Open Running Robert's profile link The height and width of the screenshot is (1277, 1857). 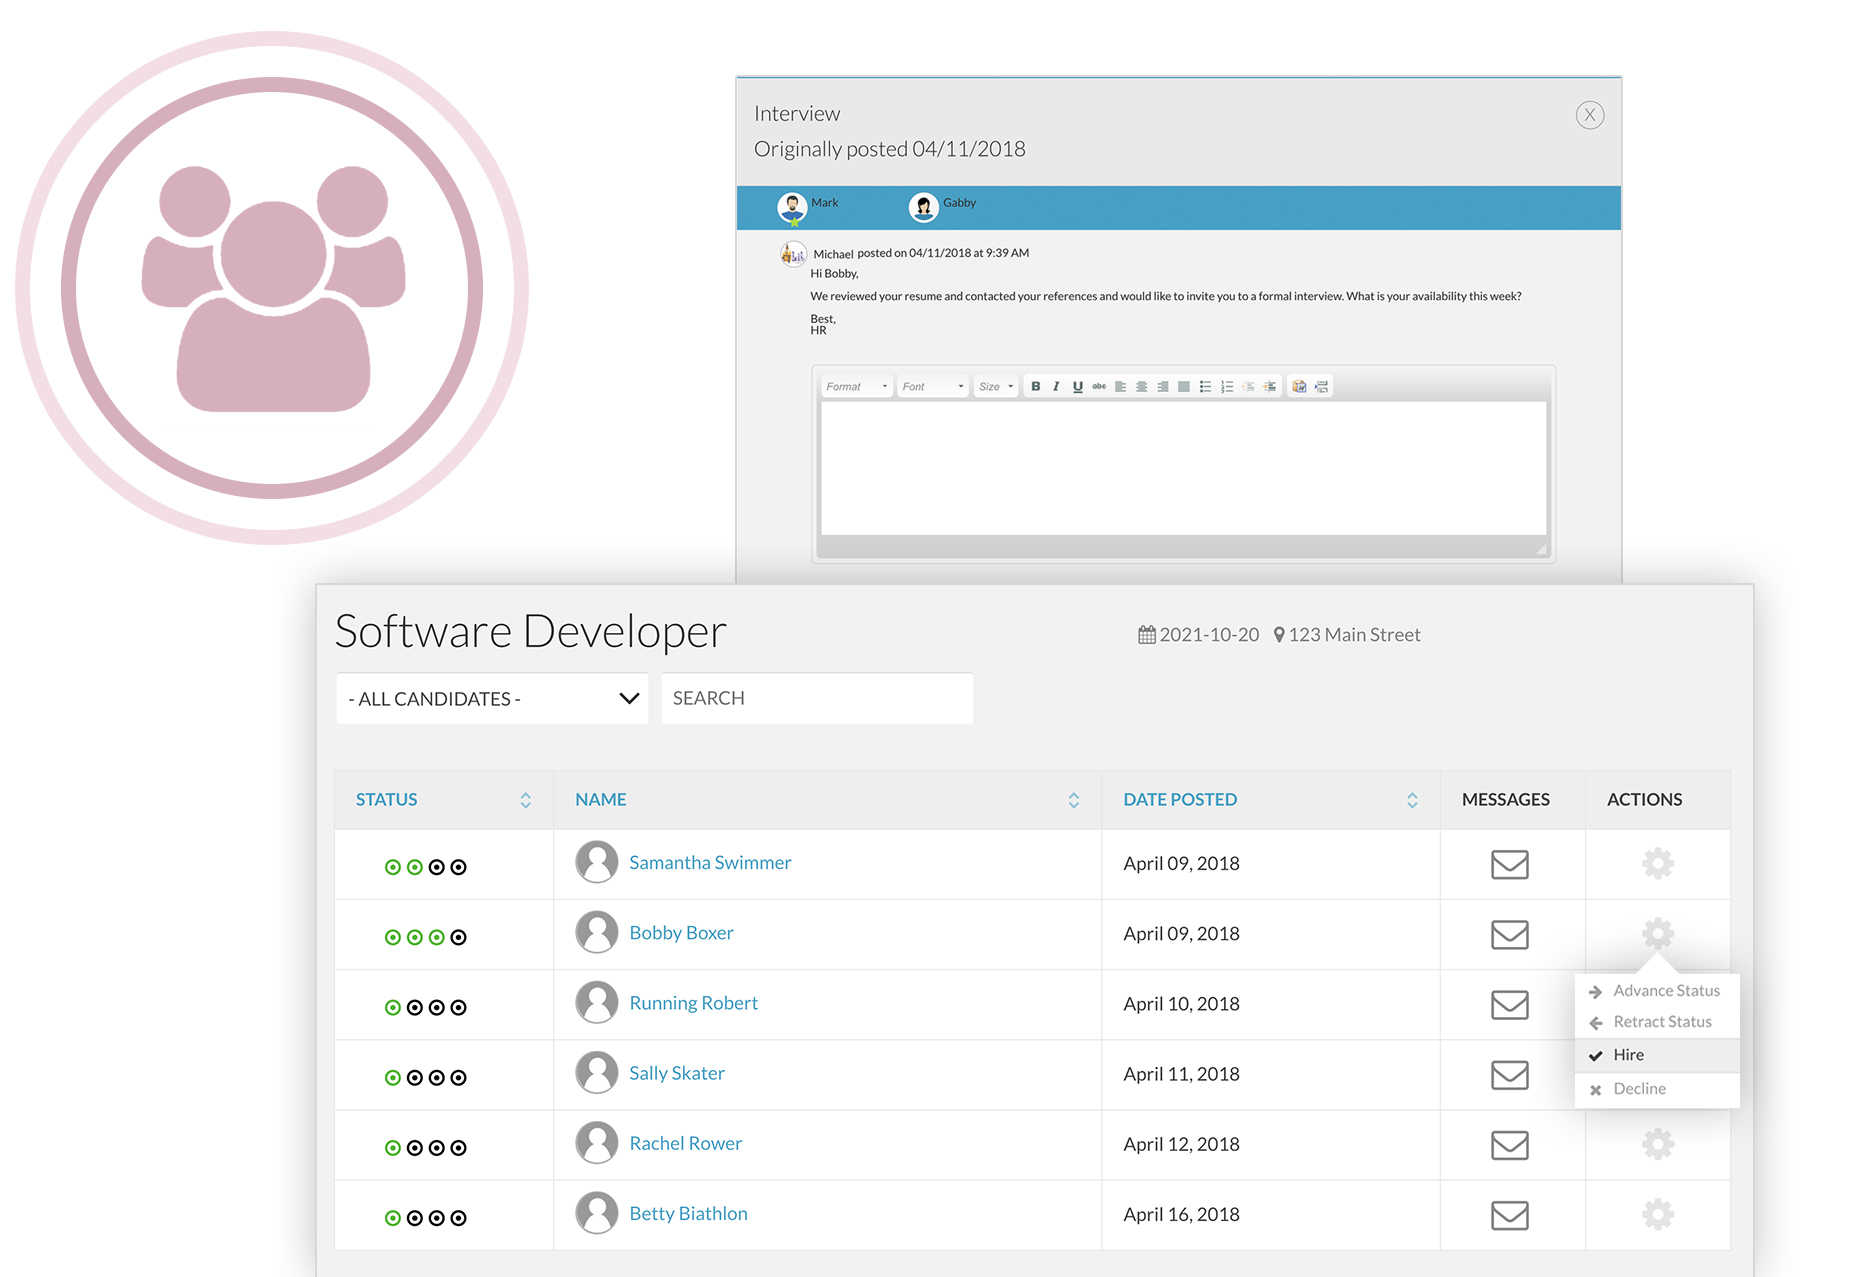pyautogui.click(x=693, y=1002)
